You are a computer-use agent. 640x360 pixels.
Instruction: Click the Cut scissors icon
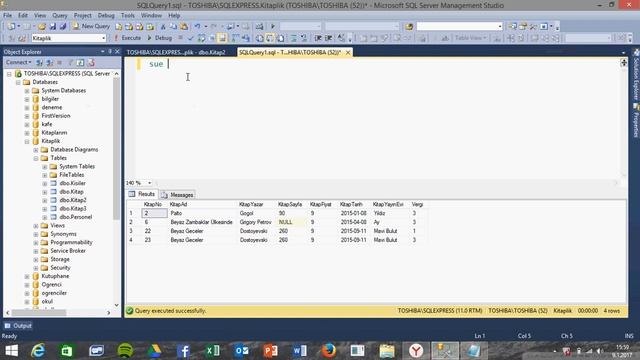(163, 26)
